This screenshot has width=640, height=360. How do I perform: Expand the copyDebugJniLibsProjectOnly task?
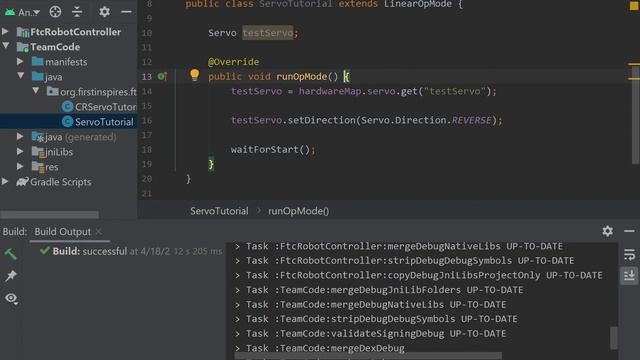(238, 276)
